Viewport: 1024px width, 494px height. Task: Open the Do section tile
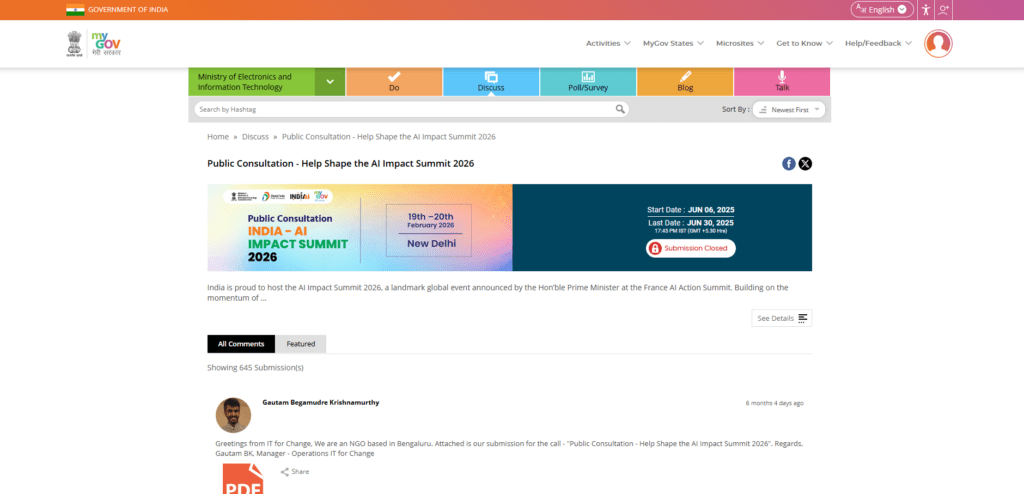[x=394, y=82]
